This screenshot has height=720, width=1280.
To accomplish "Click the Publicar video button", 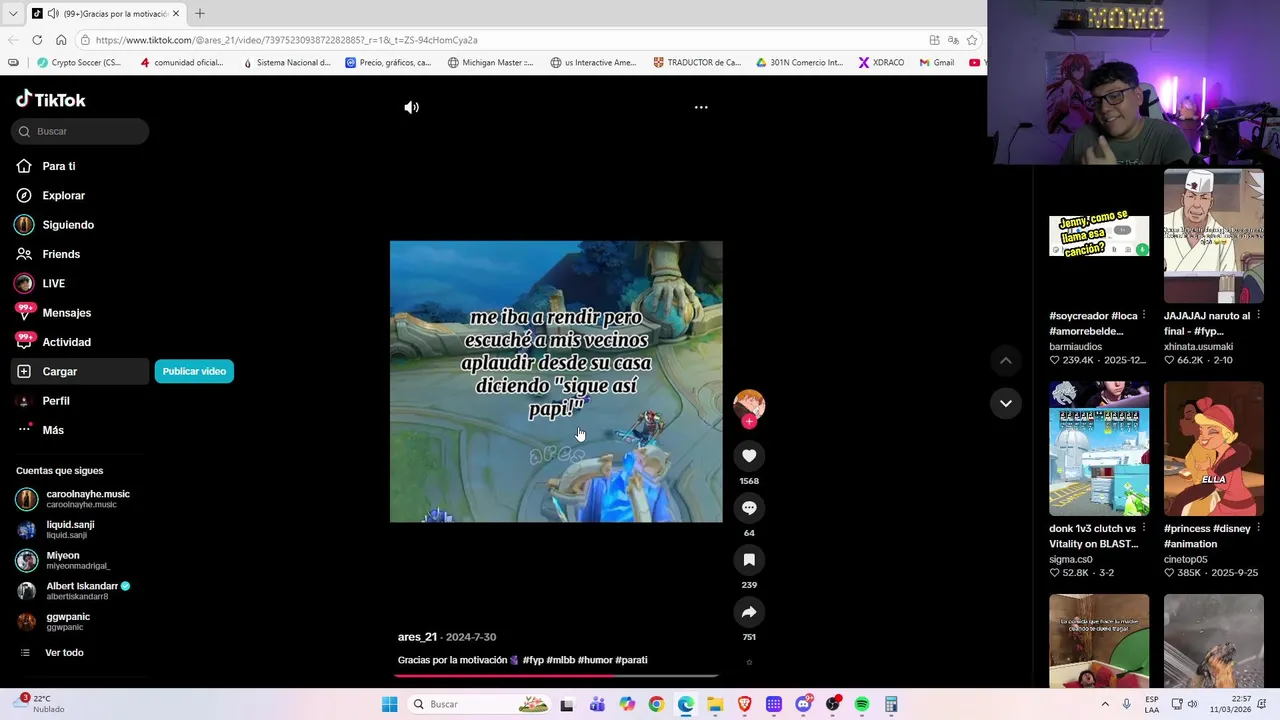I will pos(194,371).
